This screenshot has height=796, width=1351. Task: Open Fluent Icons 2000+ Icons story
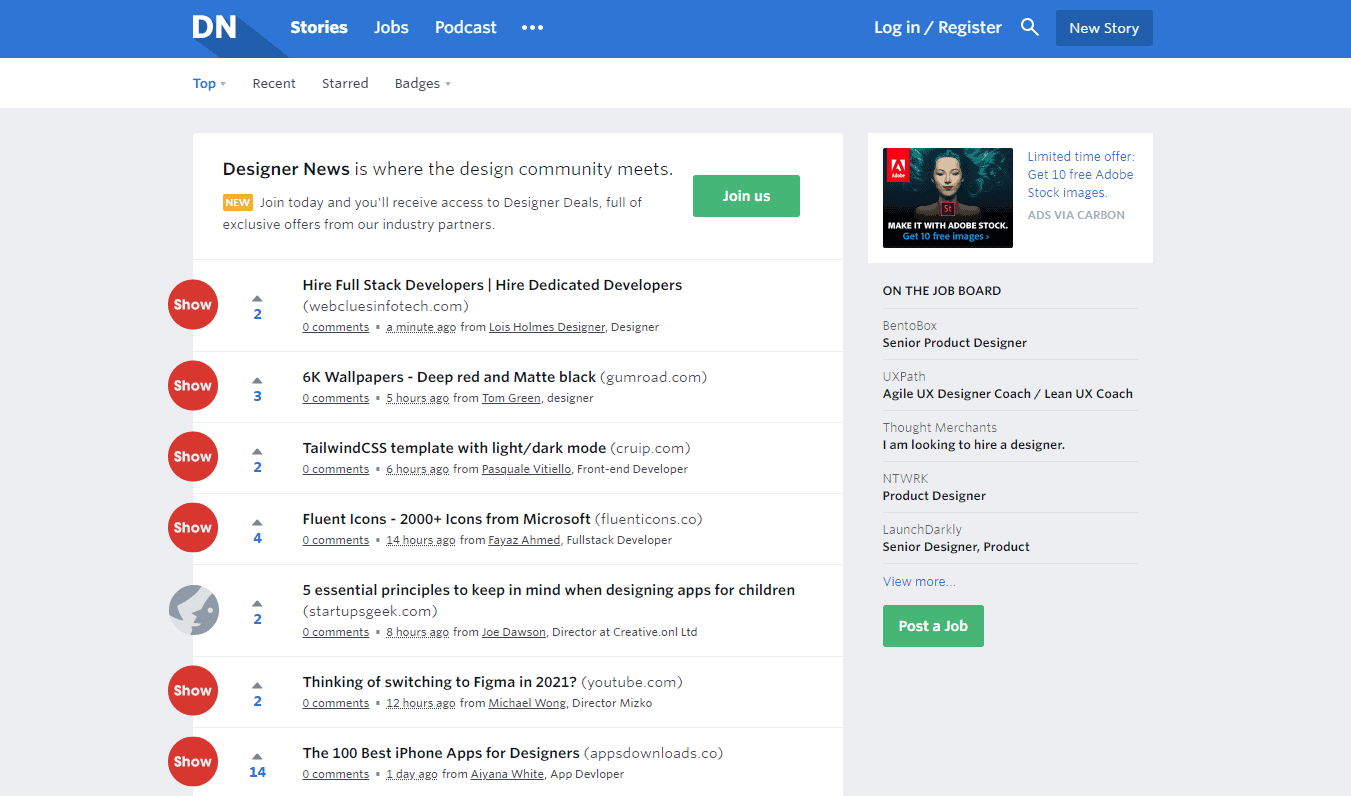tap(446, 519)
